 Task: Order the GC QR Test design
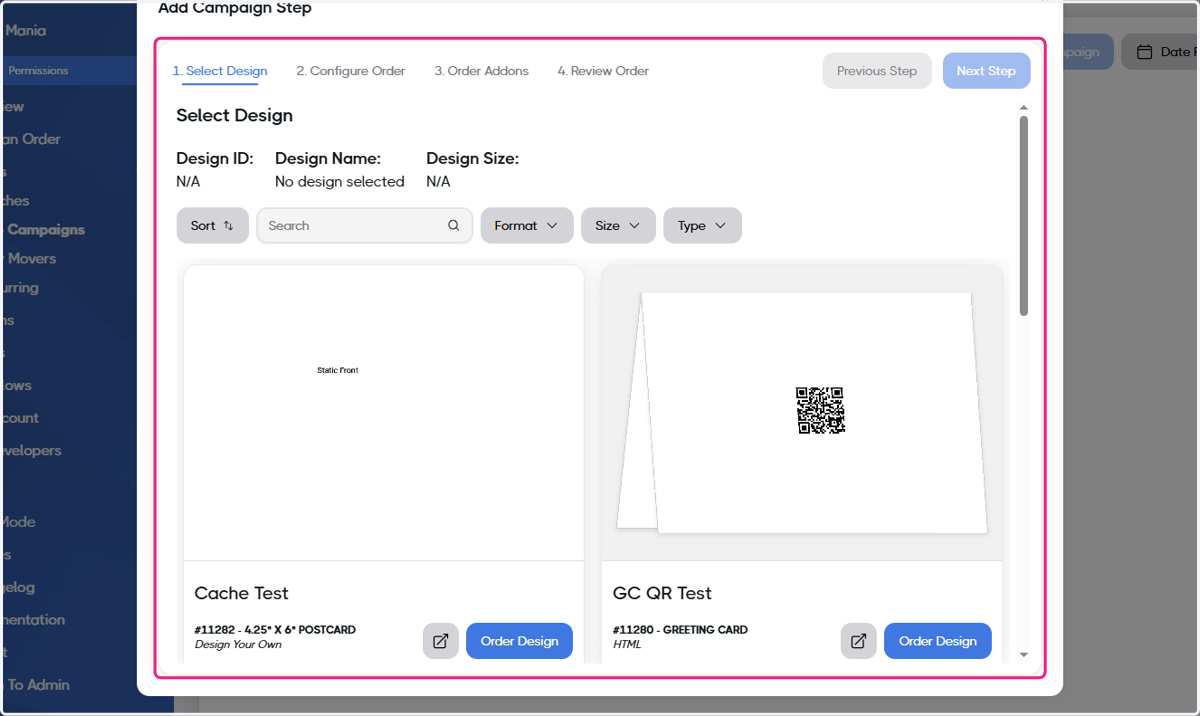coord(937,641)
